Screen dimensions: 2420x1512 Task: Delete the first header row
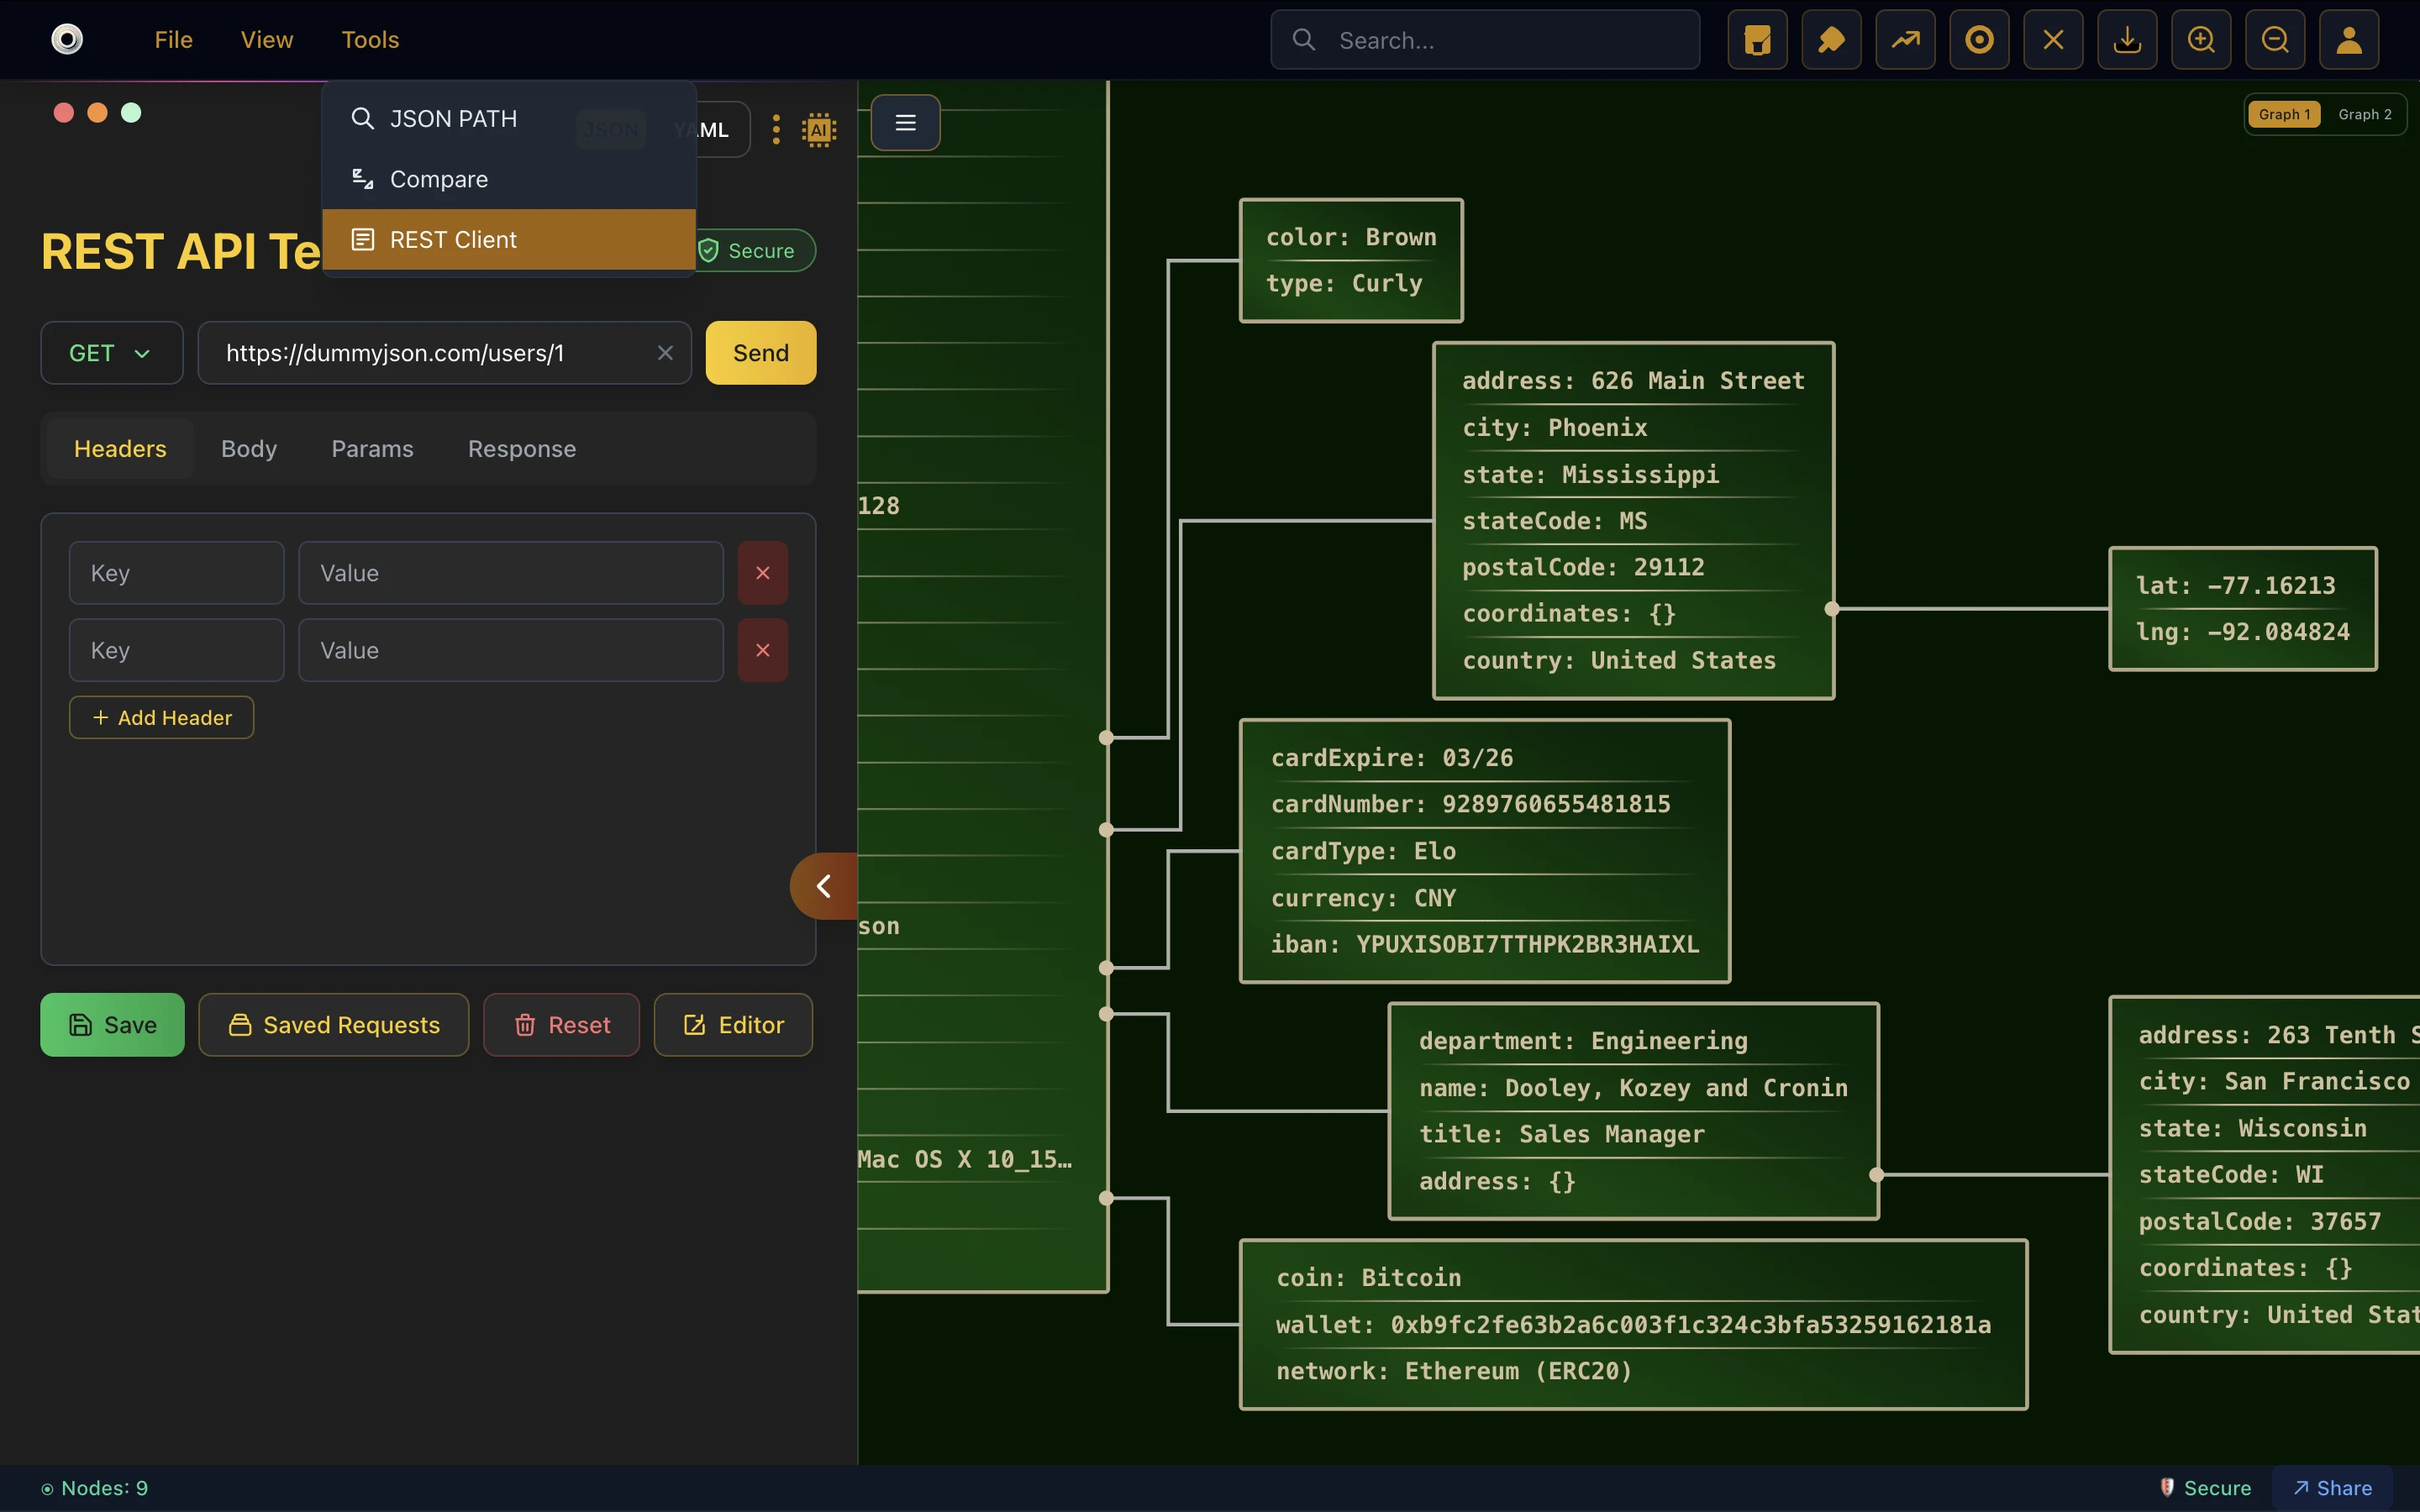[763, 573]
